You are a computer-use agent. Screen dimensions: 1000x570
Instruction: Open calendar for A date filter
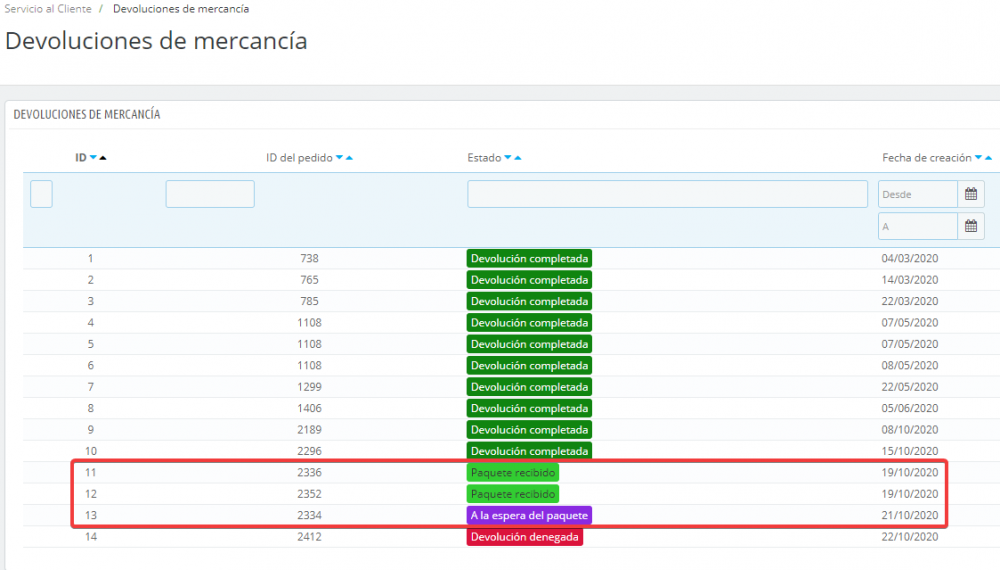pos(971,226)
